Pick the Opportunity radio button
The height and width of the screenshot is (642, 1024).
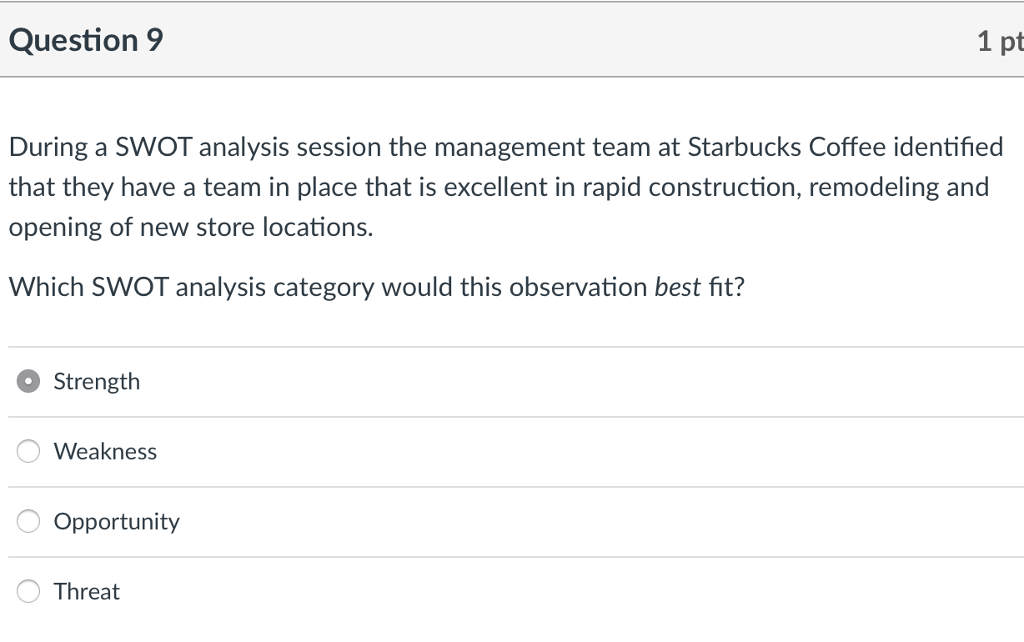[x=31, y=522]
